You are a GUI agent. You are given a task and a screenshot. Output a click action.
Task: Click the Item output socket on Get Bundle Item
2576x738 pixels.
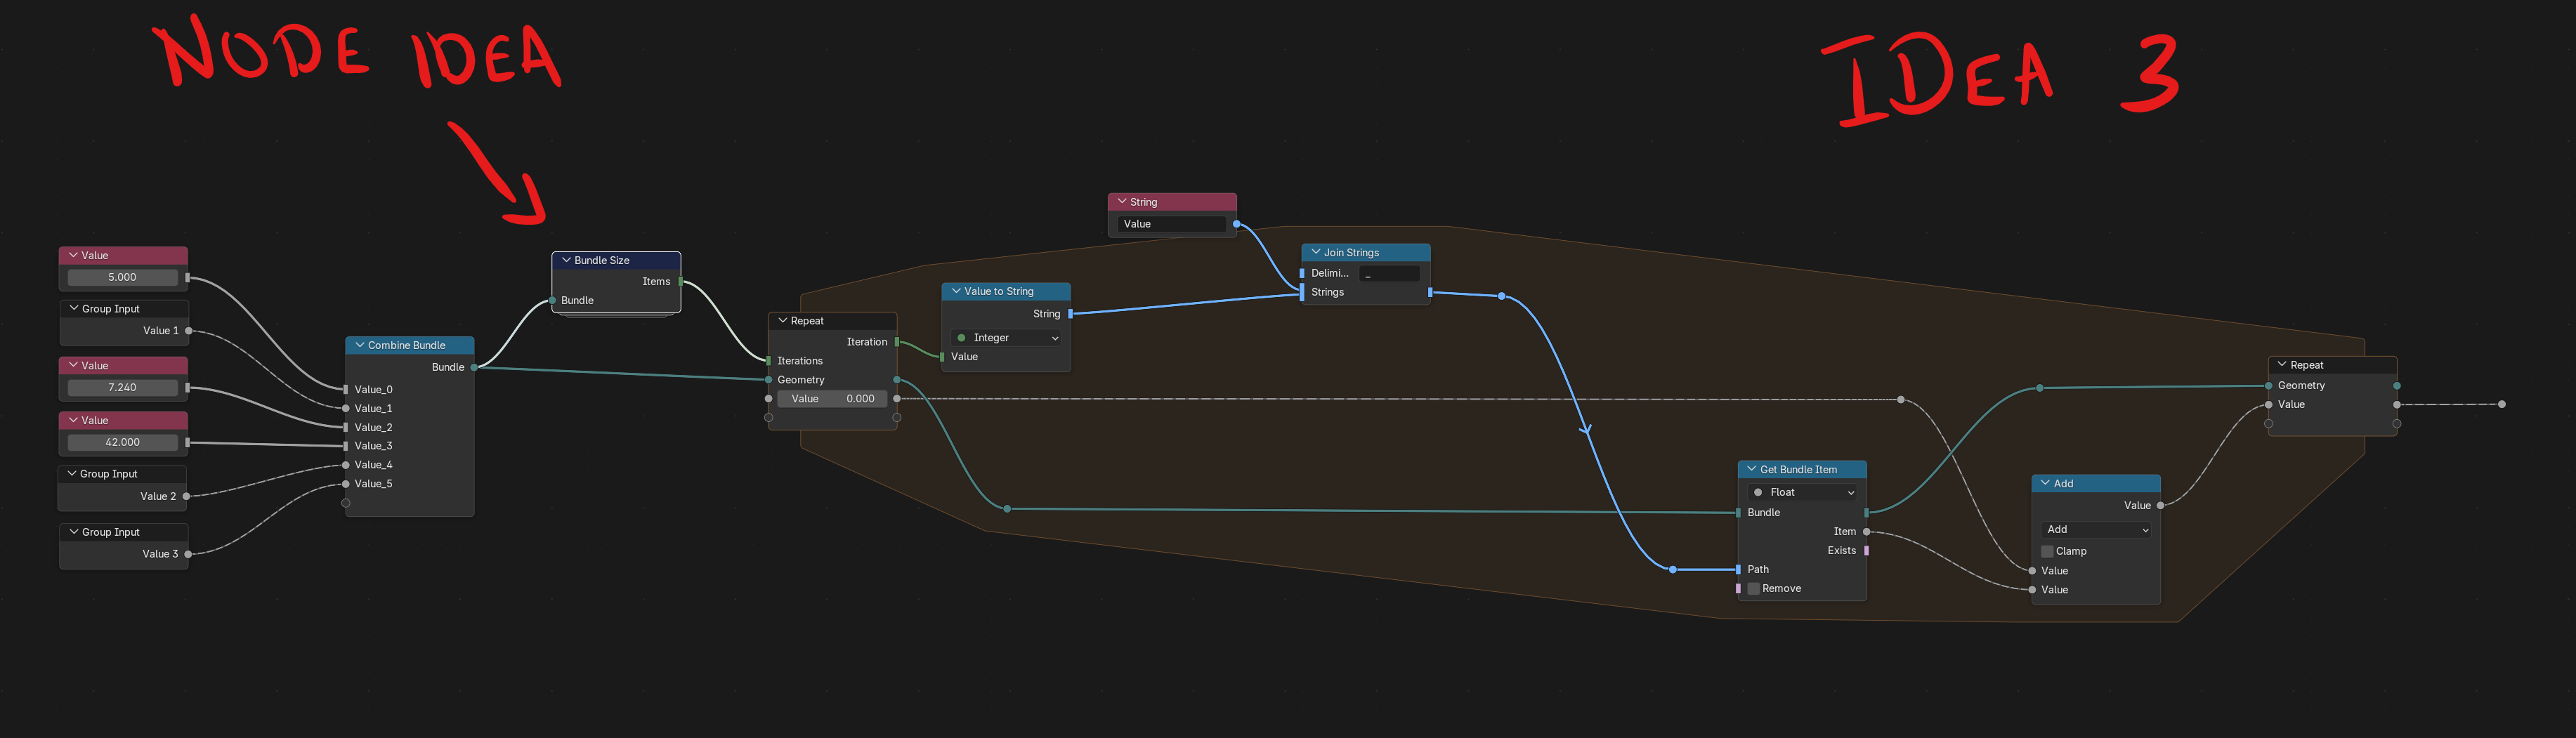click(1867, 531)
